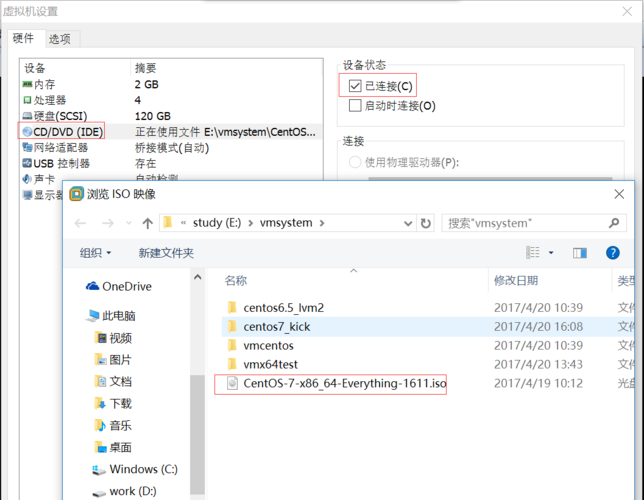Refresh the vmsystem folder listing

click(426, 223)
